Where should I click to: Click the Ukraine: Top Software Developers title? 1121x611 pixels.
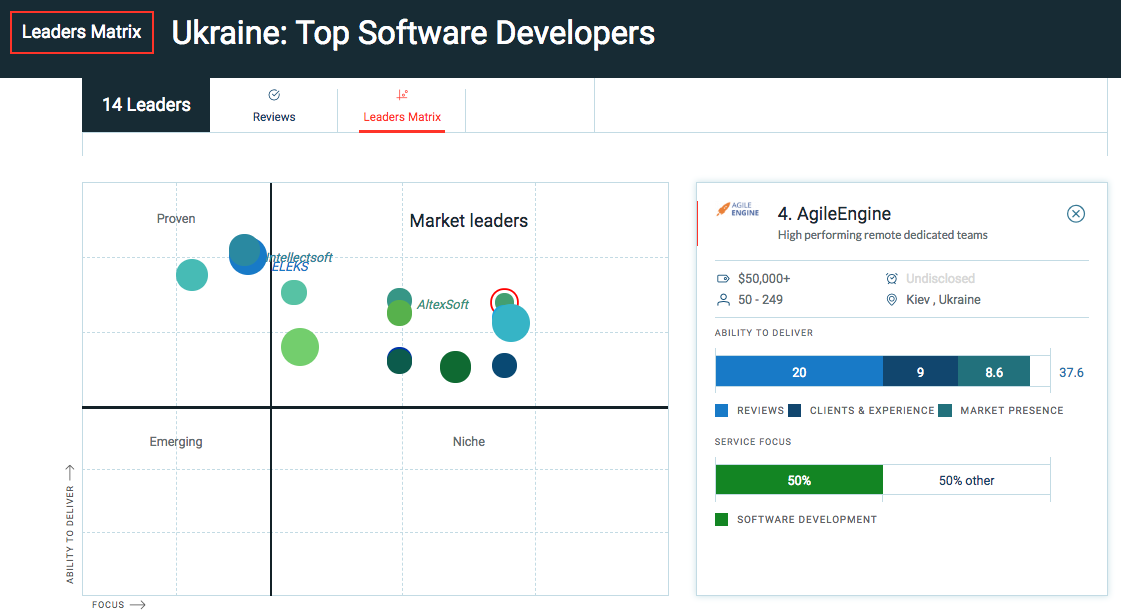click(413, 33)
